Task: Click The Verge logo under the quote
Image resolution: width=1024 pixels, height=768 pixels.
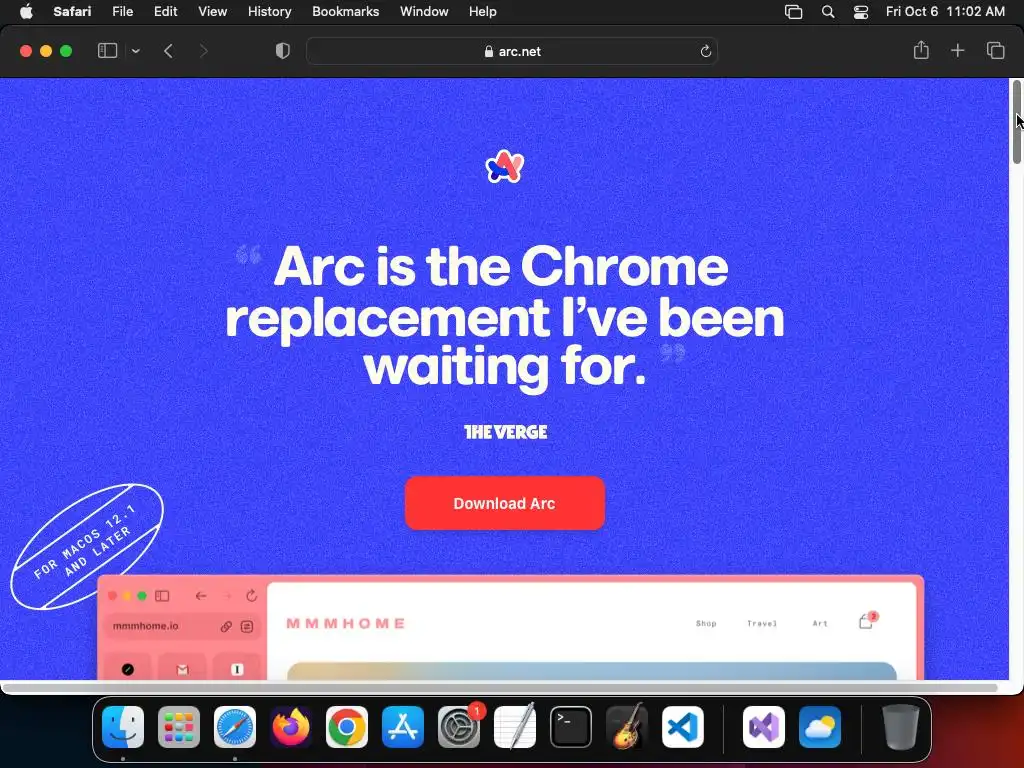Action: (x=505, y=432)
